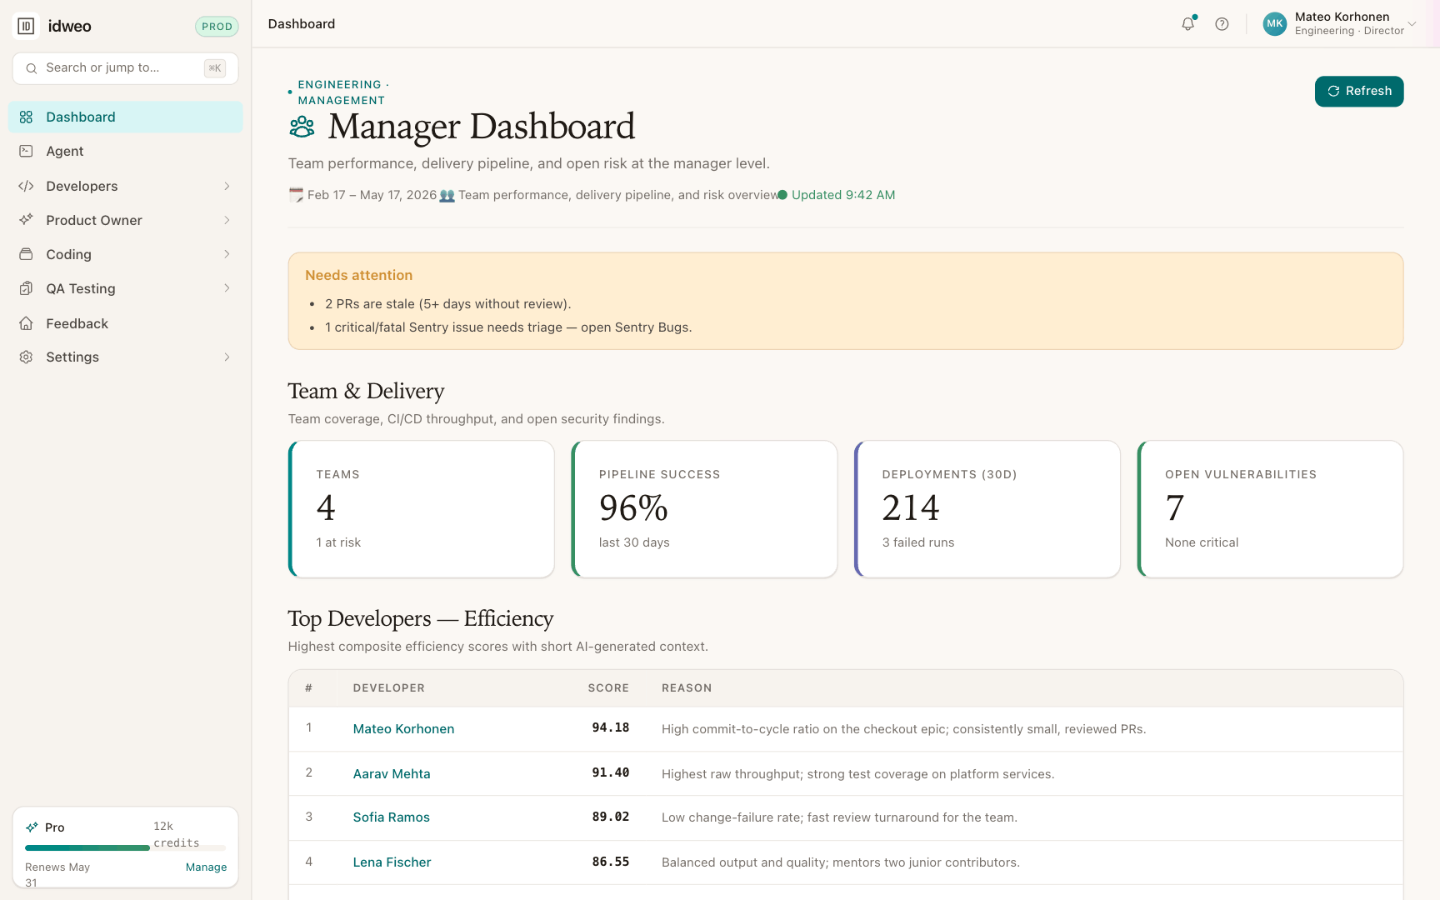The width and height of the screenshot is (1440, 900).
Task: Open Aarav Mehta developer link
Action: [x=391, y=774]
